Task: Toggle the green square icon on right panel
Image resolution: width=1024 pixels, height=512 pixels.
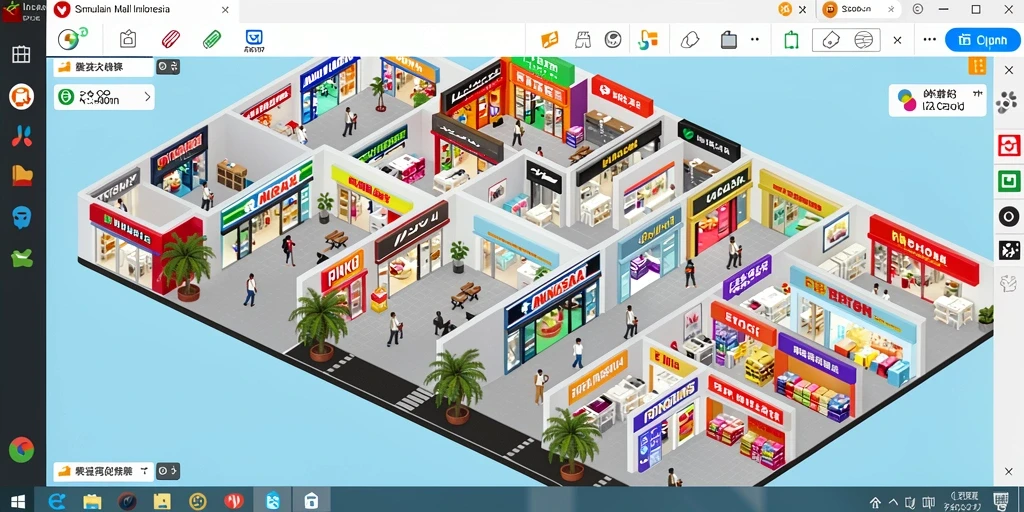Action: (x=1009, y=180)
